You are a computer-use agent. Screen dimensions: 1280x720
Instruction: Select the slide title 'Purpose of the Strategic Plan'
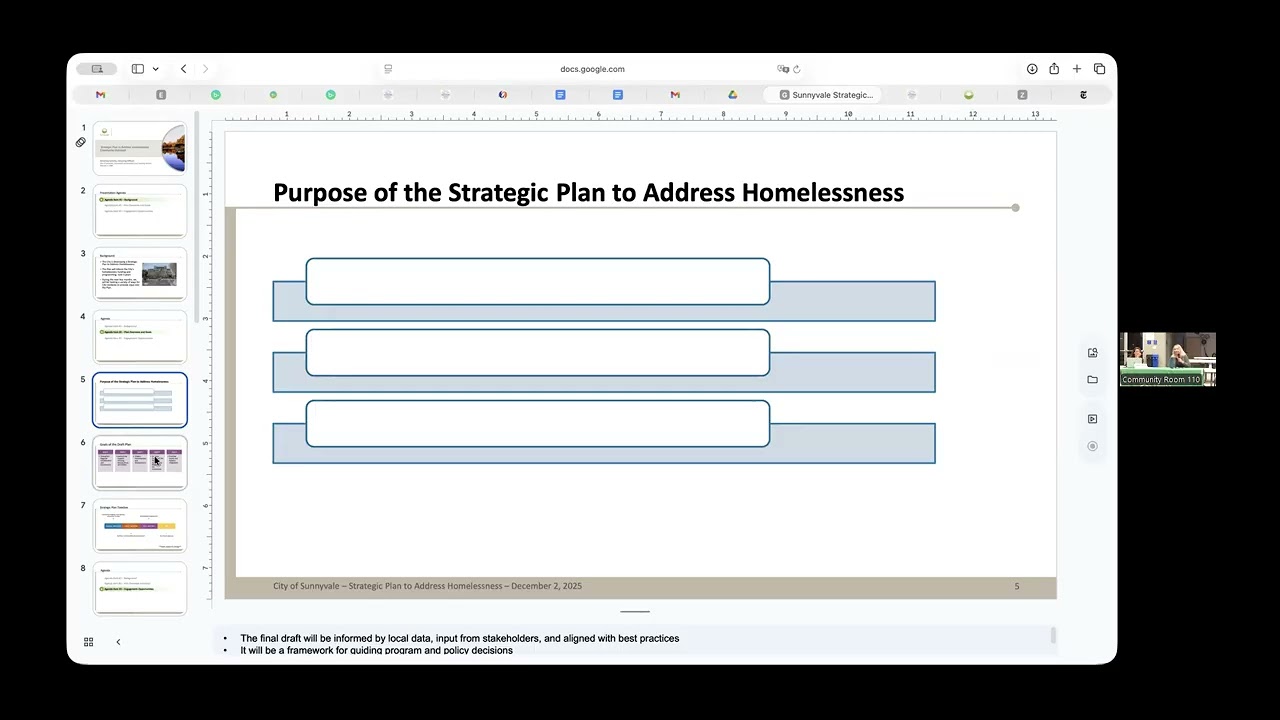(588, 192)
